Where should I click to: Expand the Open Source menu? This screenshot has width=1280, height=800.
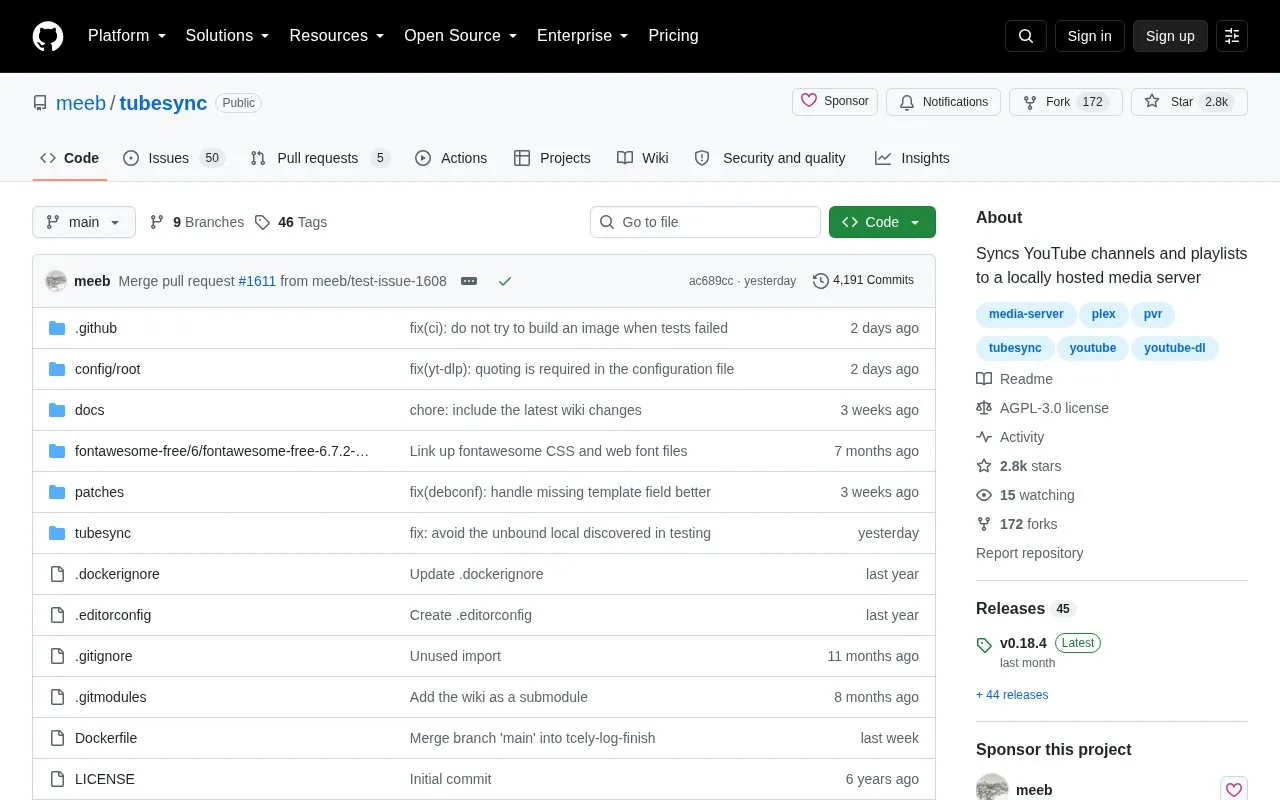[x=460, y=36]
